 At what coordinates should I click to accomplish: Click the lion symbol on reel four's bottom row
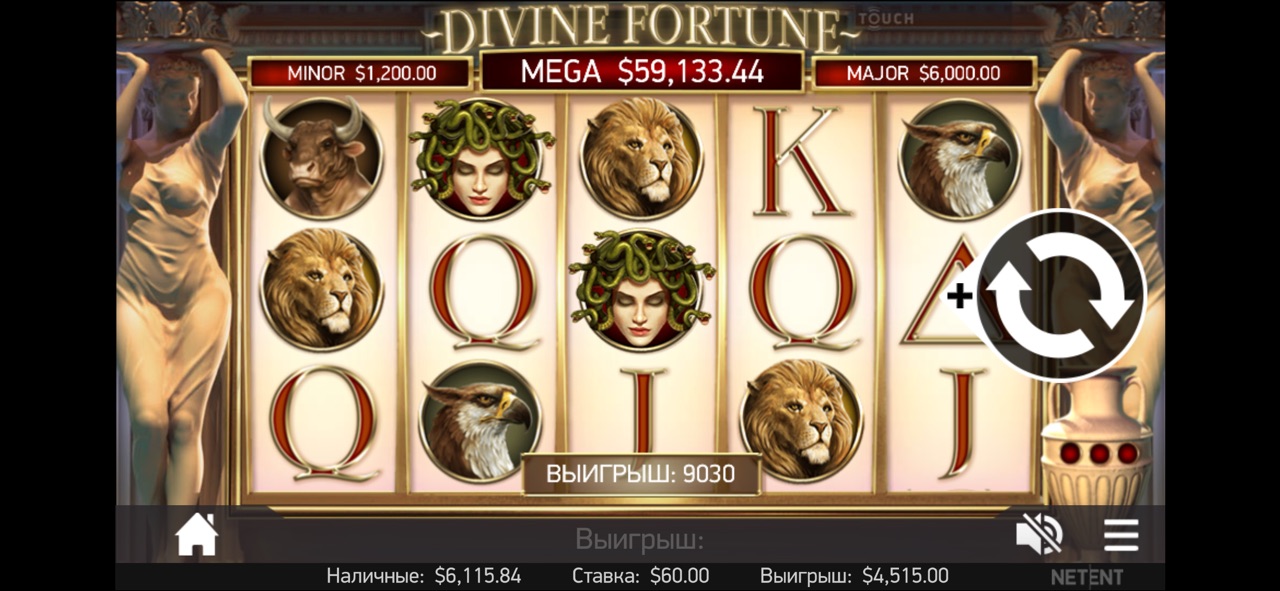tap(801, 422)
